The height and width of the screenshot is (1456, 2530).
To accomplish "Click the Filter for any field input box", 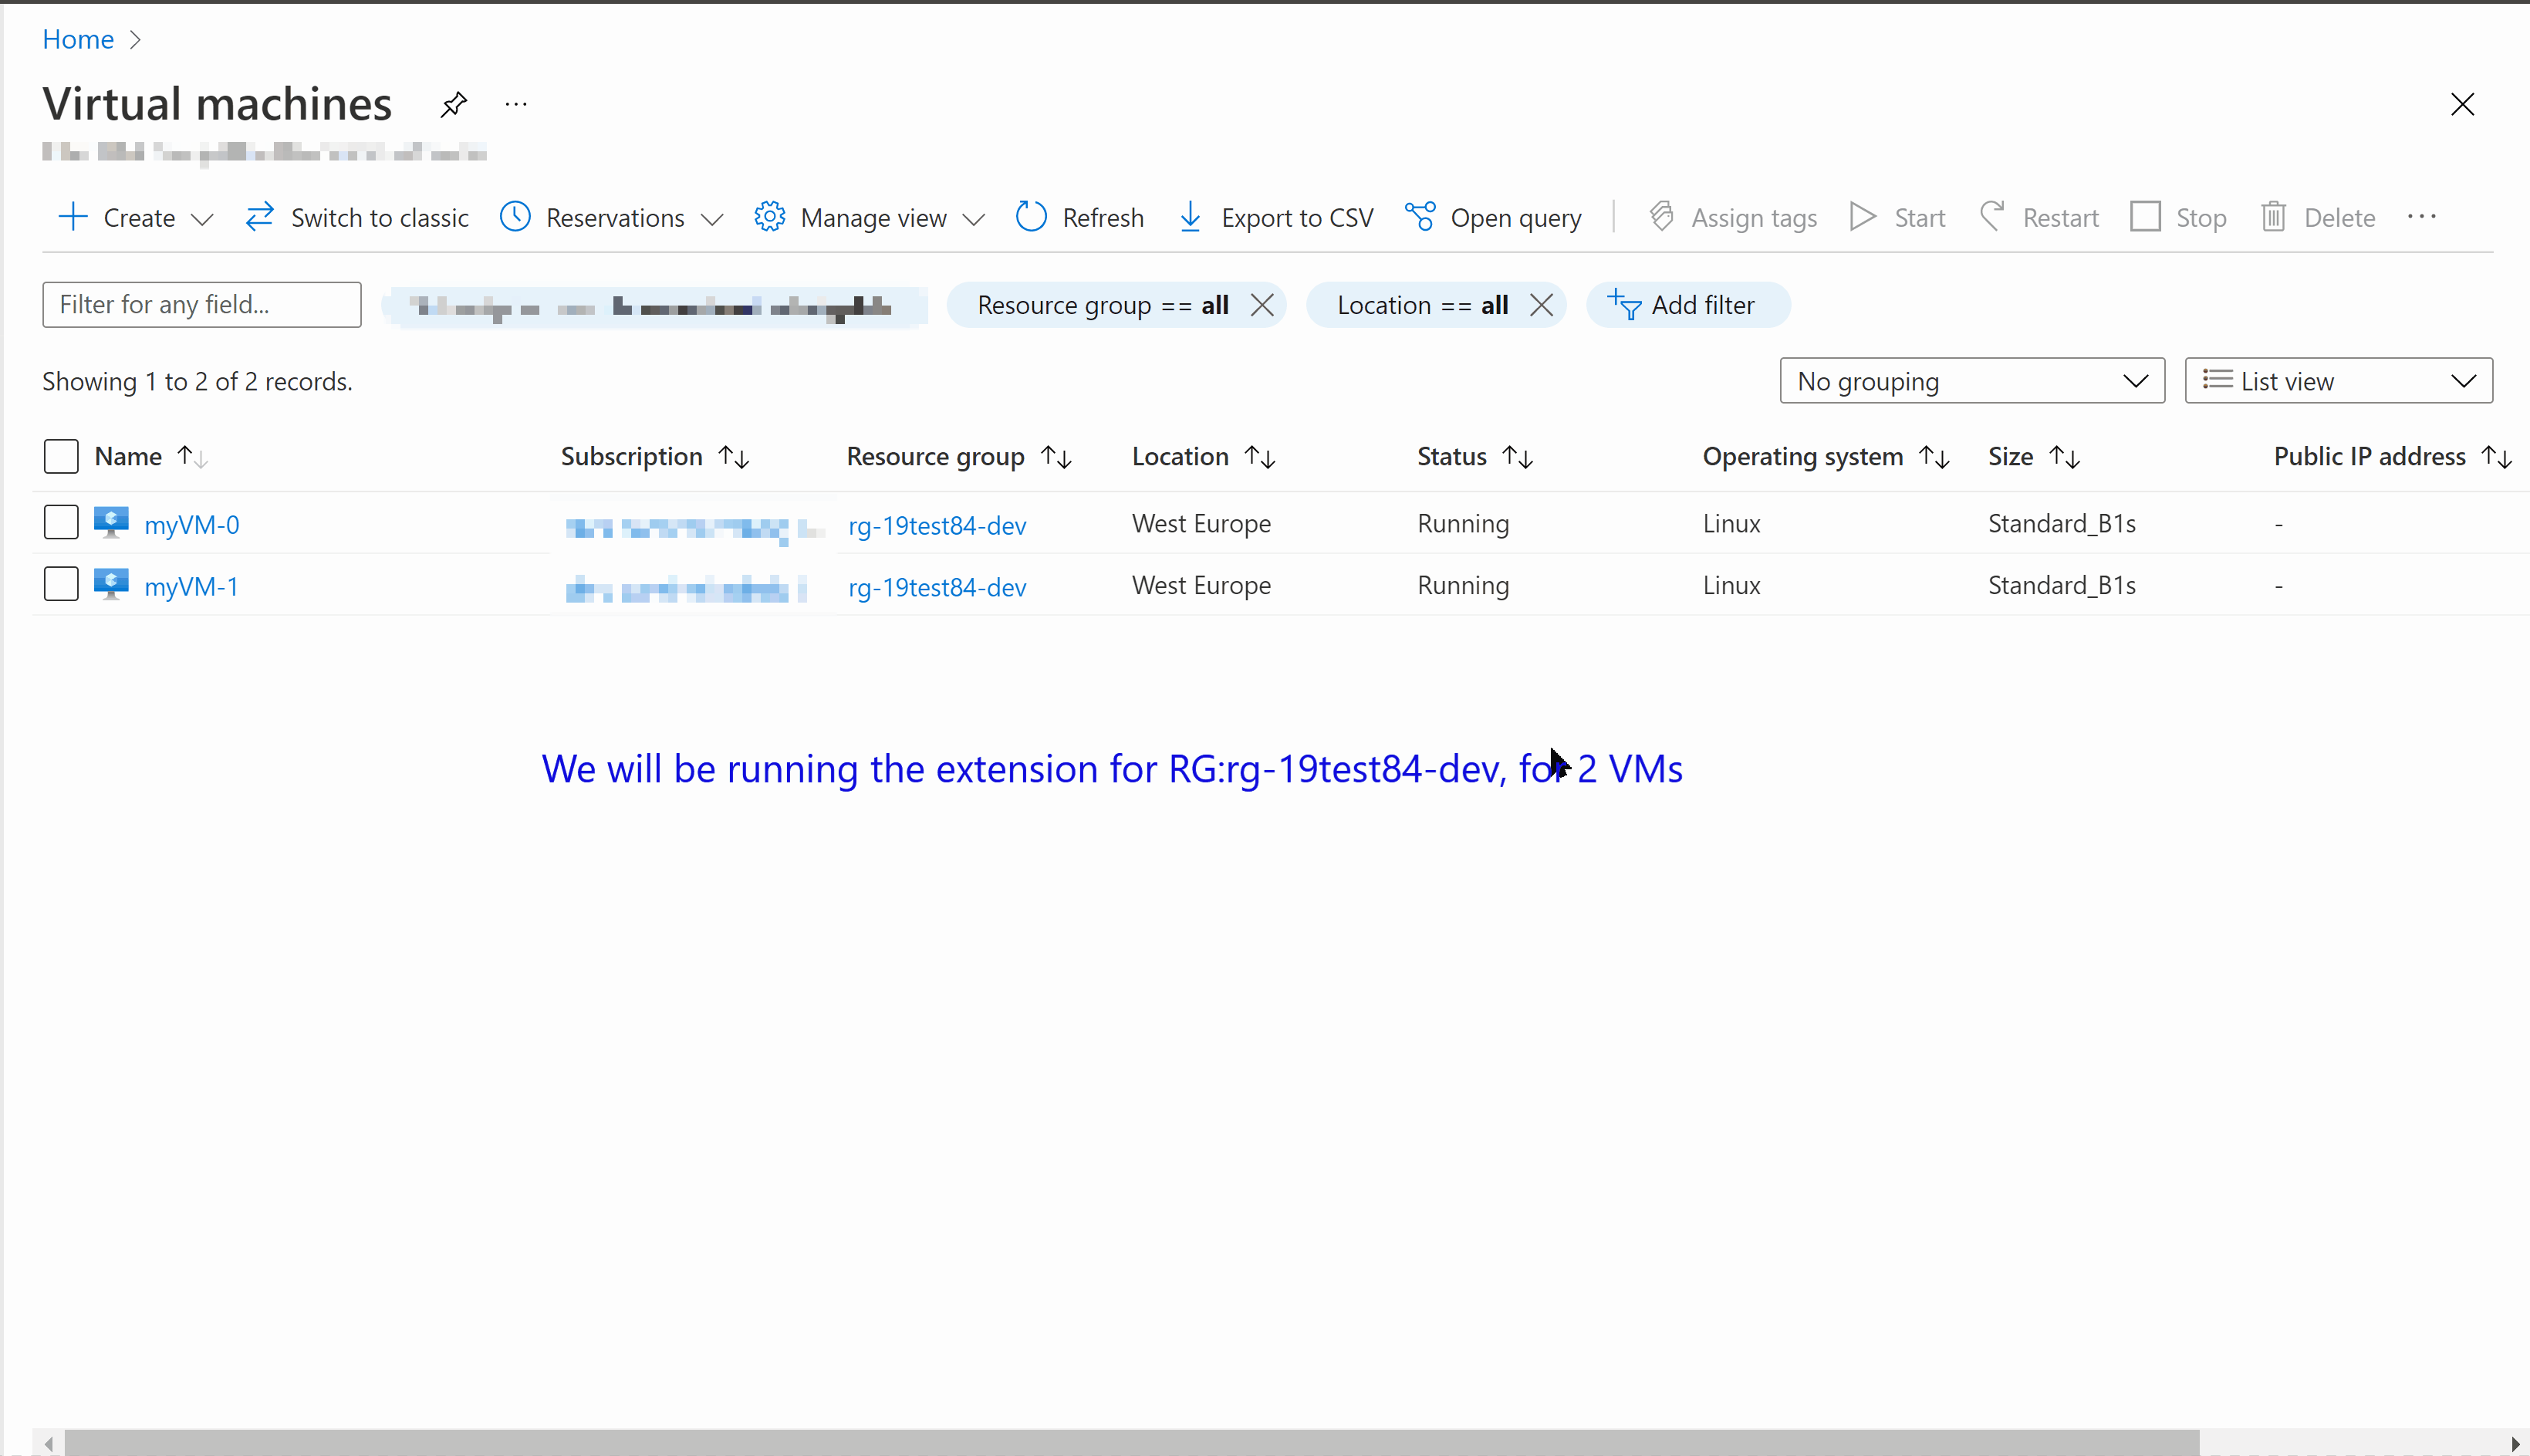I will click(x=201, y=304).
